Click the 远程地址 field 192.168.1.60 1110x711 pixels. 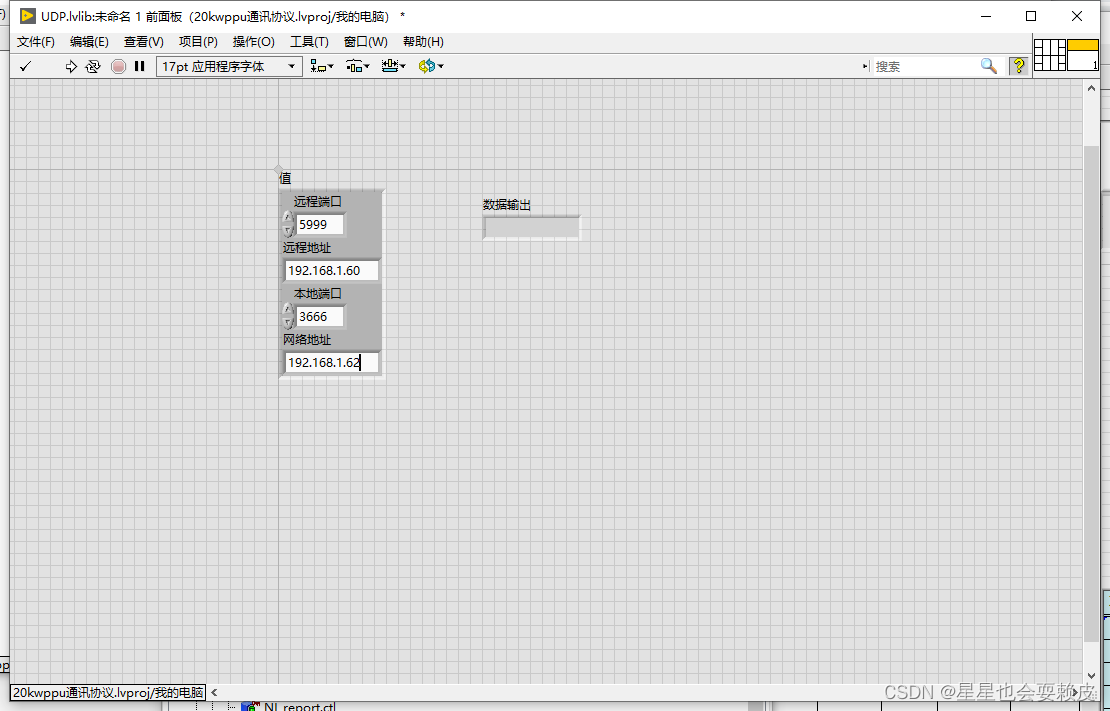[x=331, y=271]
